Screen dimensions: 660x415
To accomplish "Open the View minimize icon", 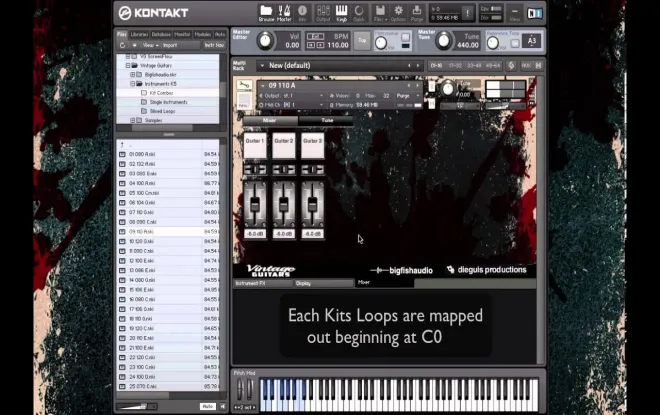I will pos(514,13).
